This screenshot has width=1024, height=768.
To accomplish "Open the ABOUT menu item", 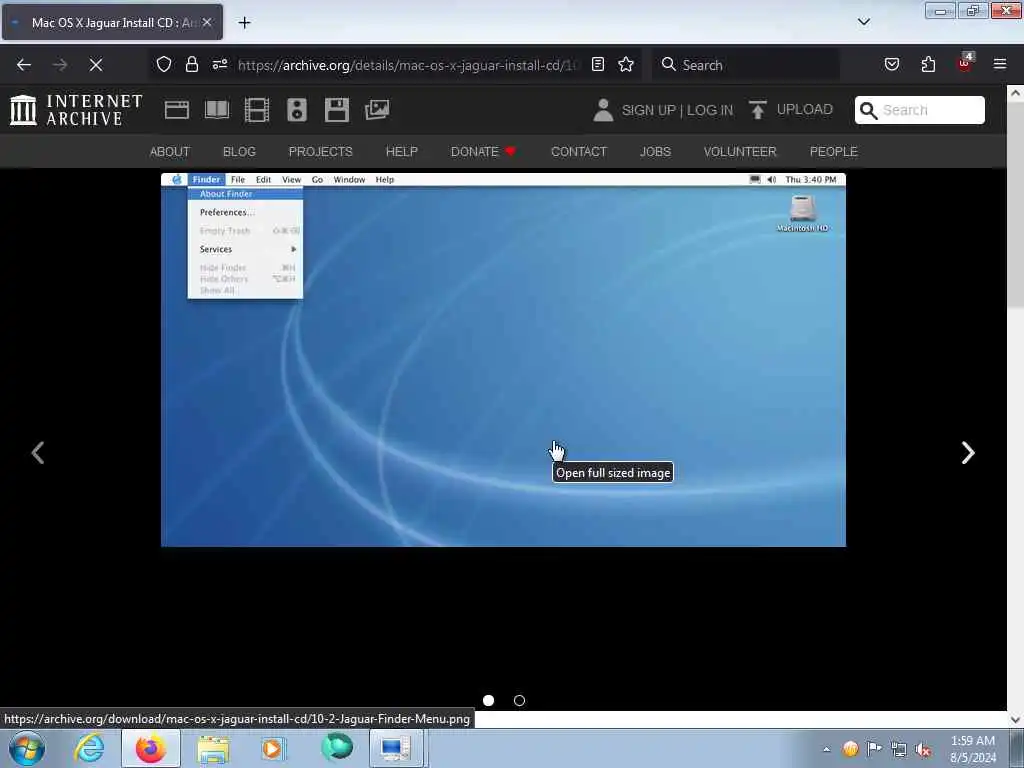I will pos(170,152).
